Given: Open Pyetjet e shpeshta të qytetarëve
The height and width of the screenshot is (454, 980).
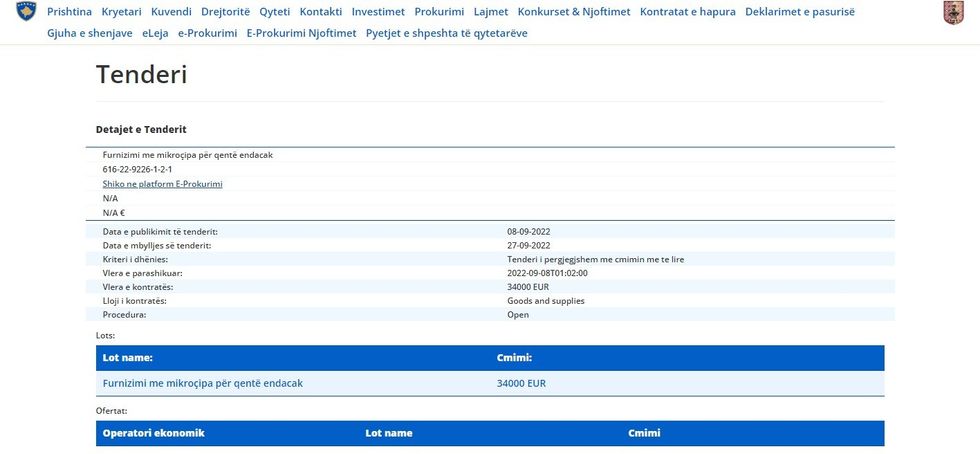Looking at the screenshot, I should click(446, 33).
